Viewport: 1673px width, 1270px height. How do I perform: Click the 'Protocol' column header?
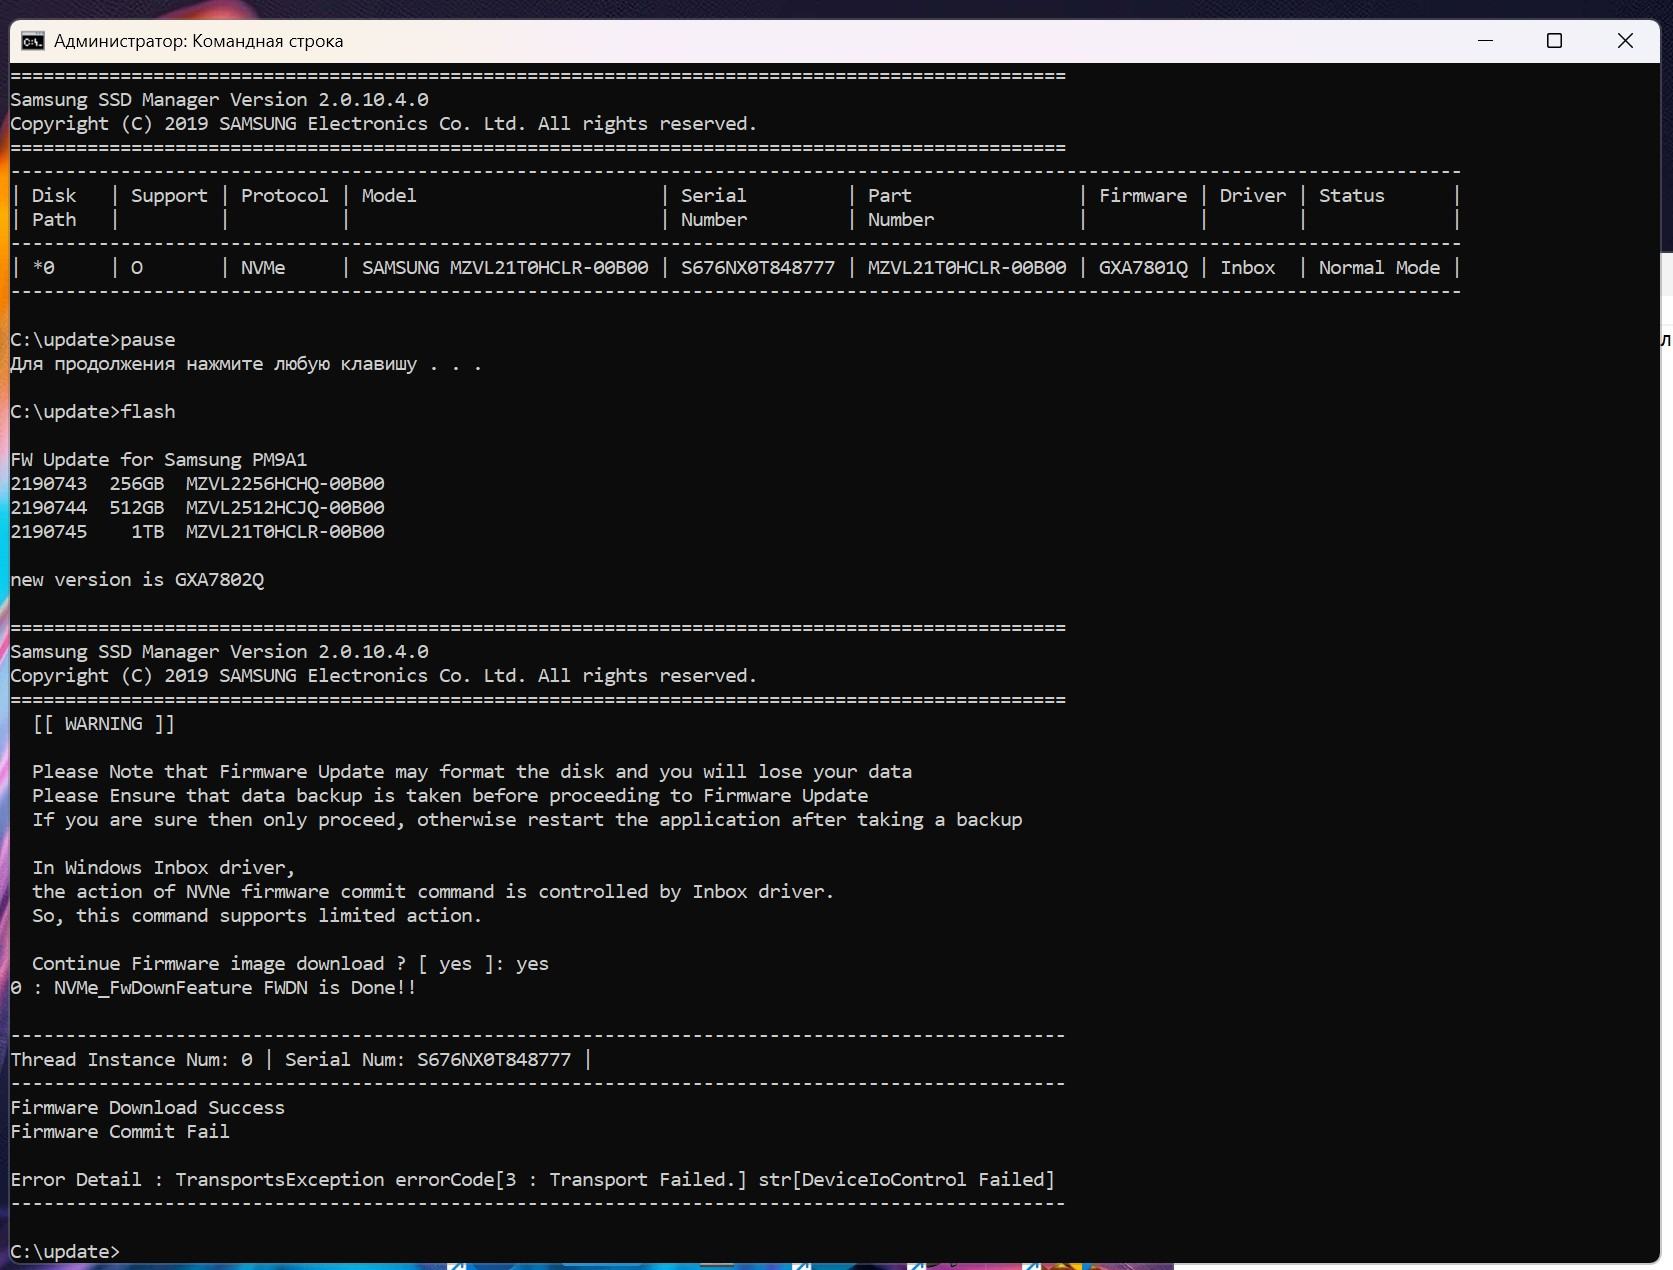coord(284,196)
